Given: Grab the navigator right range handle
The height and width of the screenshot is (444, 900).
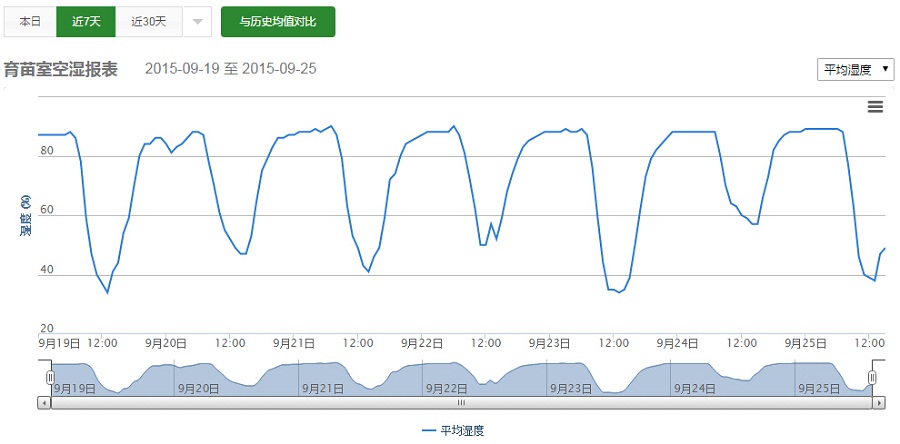Looking at the screenshot, I should [x=872, y=377].
